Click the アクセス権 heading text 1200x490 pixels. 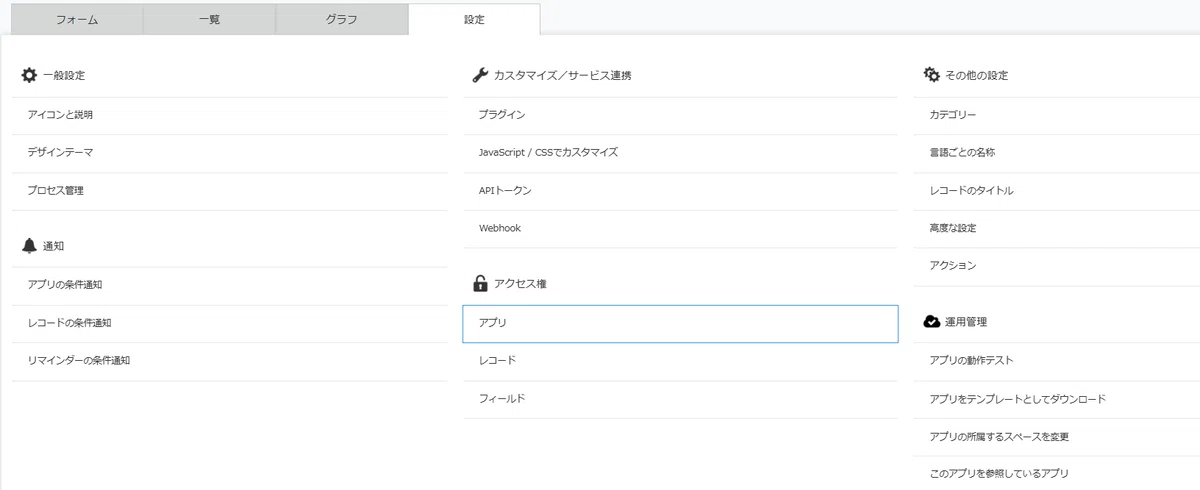coord(520,284)
